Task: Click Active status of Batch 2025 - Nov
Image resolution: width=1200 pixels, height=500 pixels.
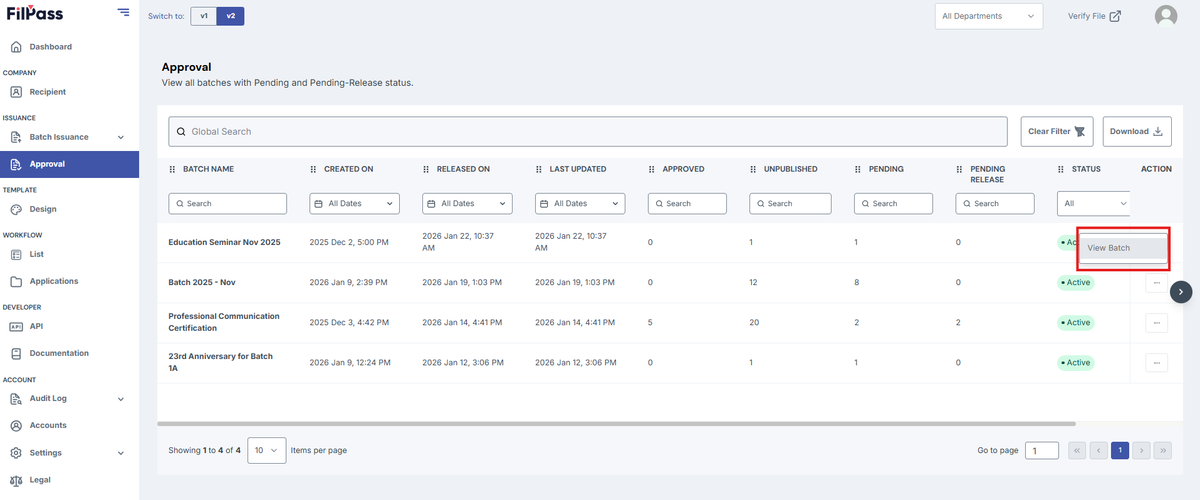Action: 1076,283
